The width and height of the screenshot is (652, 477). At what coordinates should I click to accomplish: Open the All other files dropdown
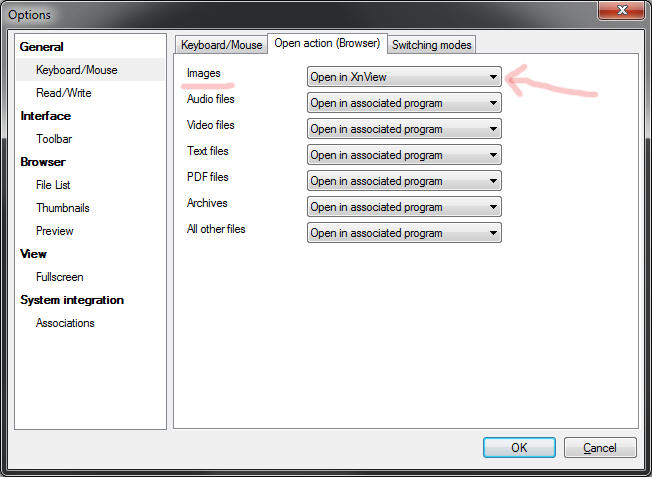pyautogui.click(x=403, y=233)
